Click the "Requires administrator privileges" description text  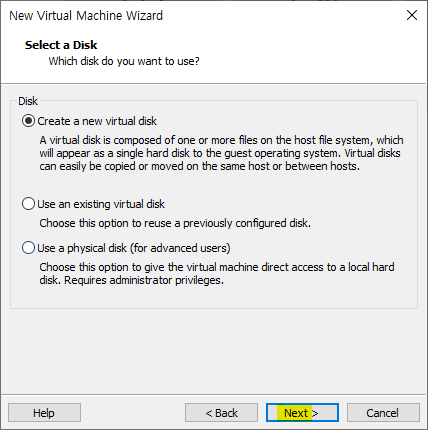(144, 280)
